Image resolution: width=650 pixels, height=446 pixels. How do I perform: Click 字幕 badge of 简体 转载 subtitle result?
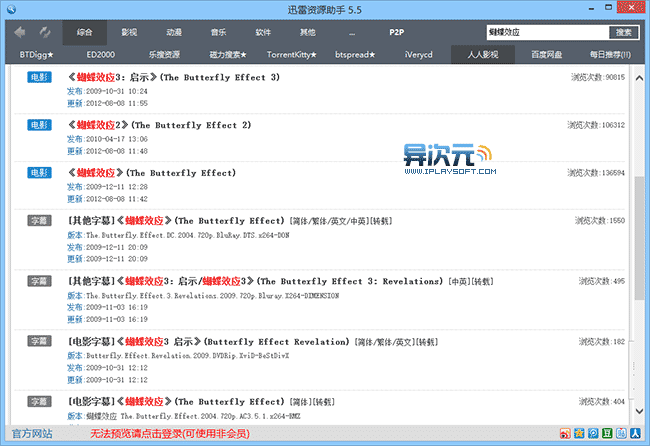coord(39,402)
